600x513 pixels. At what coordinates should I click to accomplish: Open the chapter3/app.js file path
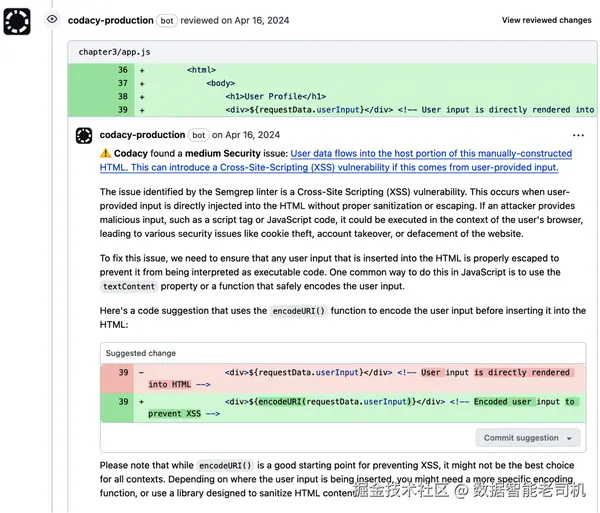(x=114, y=52)
